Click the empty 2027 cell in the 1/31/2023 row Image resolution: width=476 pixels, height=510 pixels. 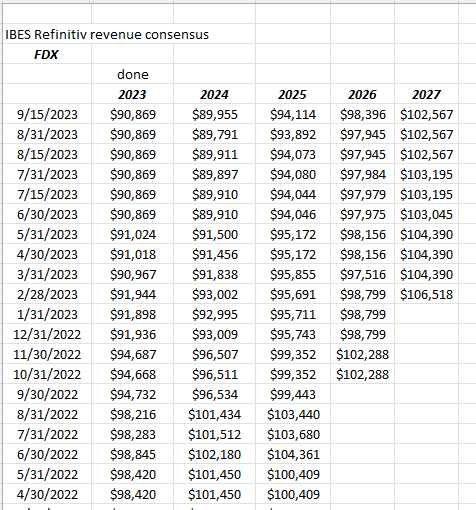coord(427,314)
